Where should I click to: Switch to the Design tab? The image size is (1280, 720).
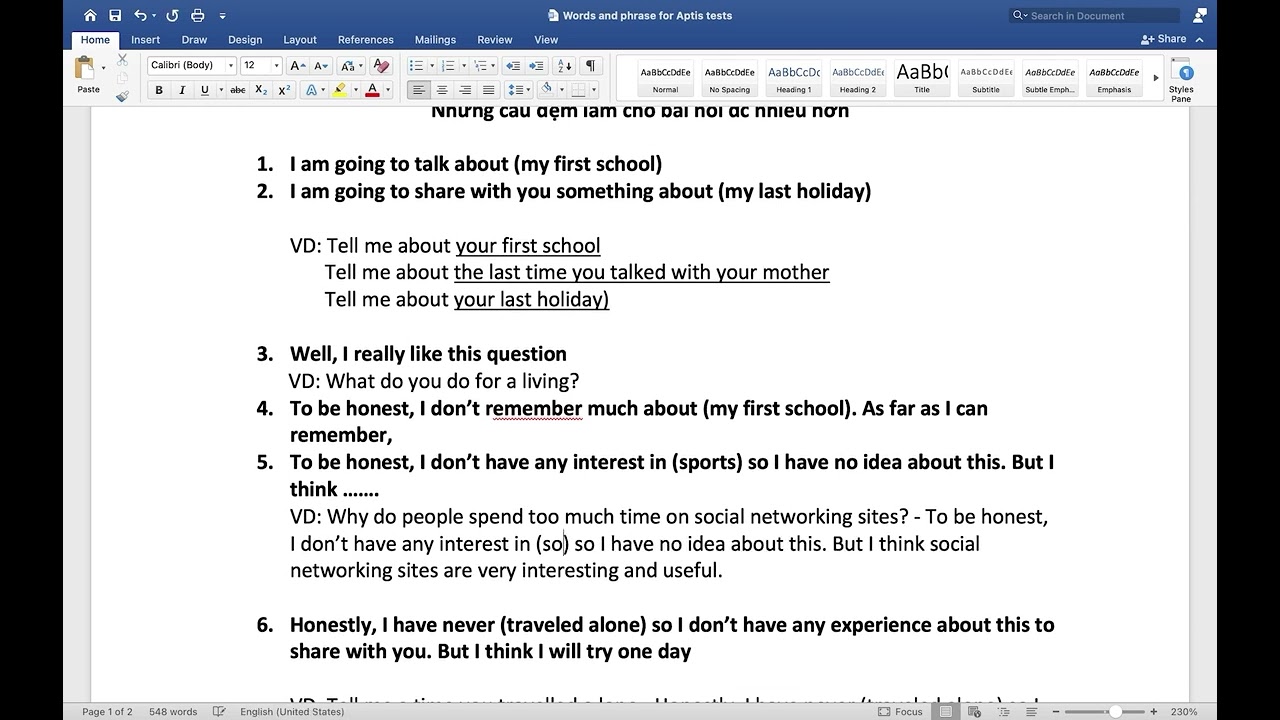point(245,40)
